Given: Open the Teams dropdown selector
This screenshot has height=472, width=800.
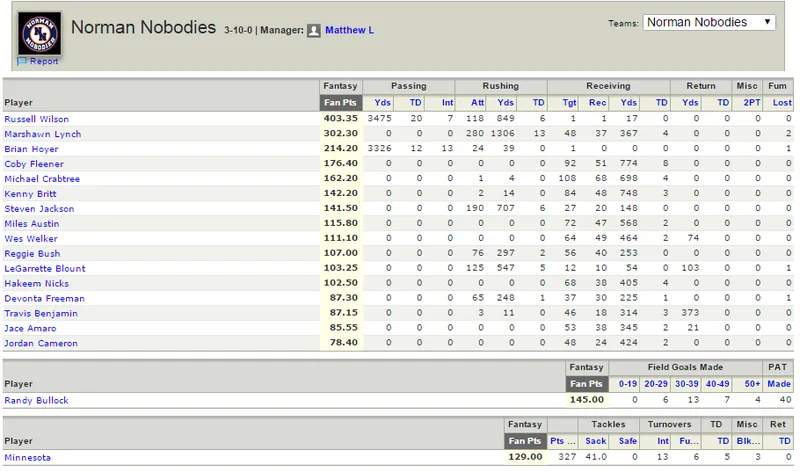Looking at the screenshot, I should point(709,22).
